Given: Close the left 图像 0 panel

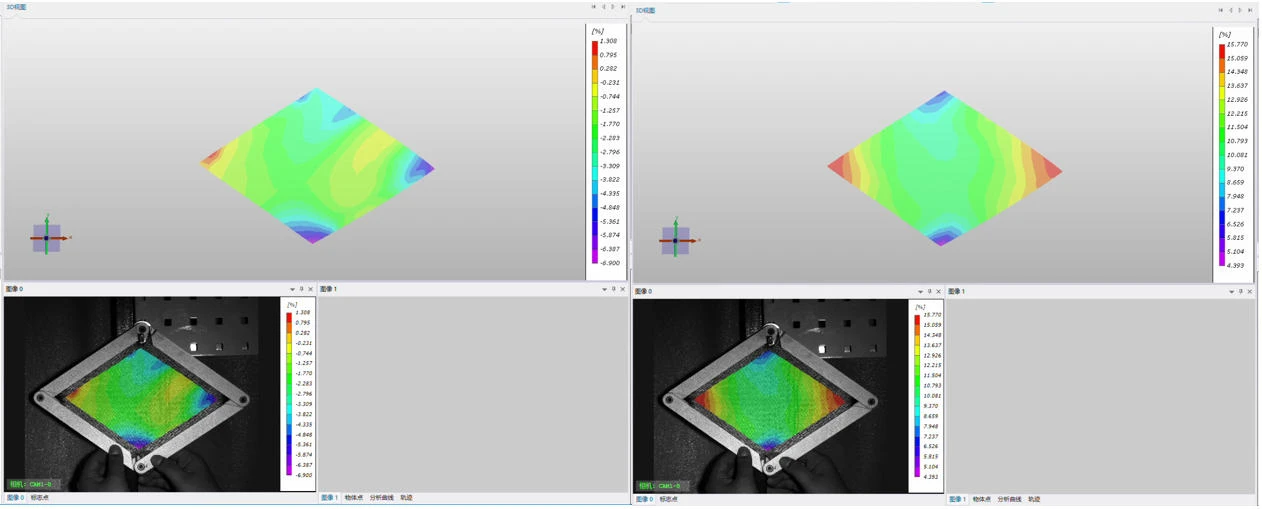Looking at the screenshot, I should click(311, 289).
